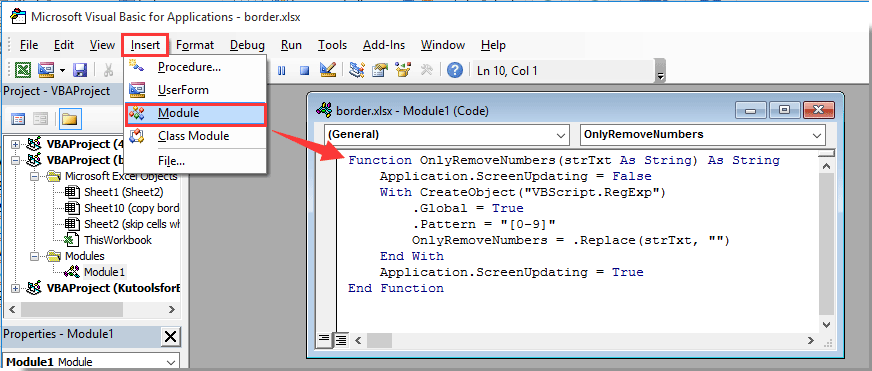872x371 pixels.
Task: Open Project Explorer toolbar icon
Action: pos(356,70)
